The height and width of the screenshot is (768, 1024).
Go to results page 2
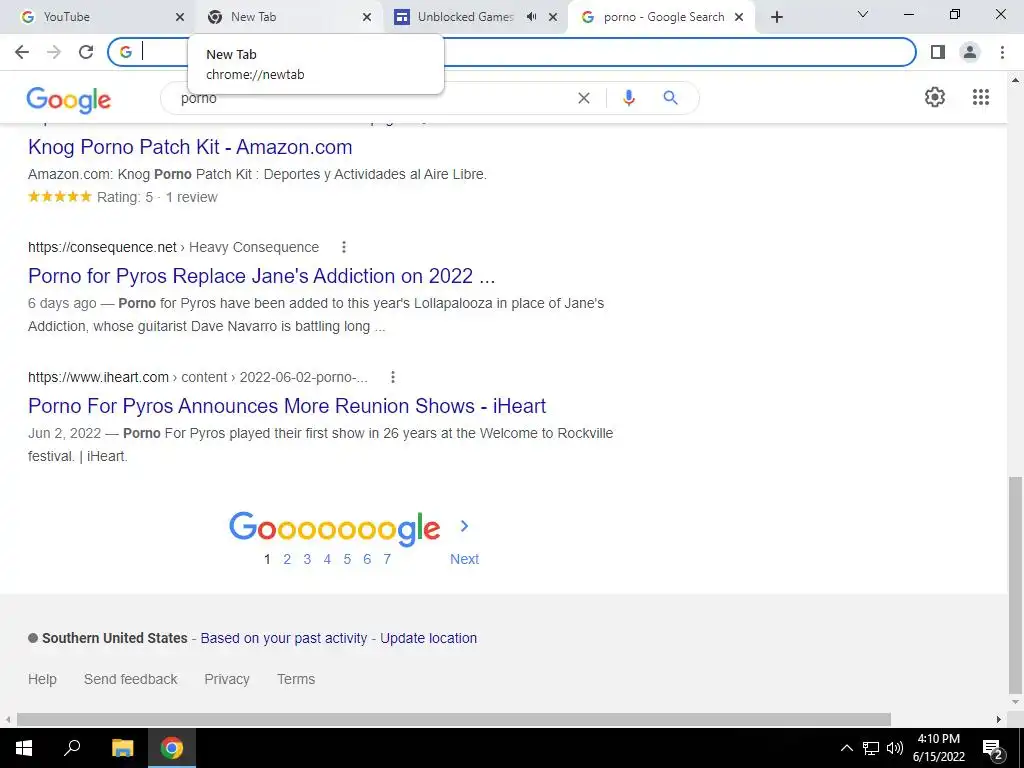287,559
